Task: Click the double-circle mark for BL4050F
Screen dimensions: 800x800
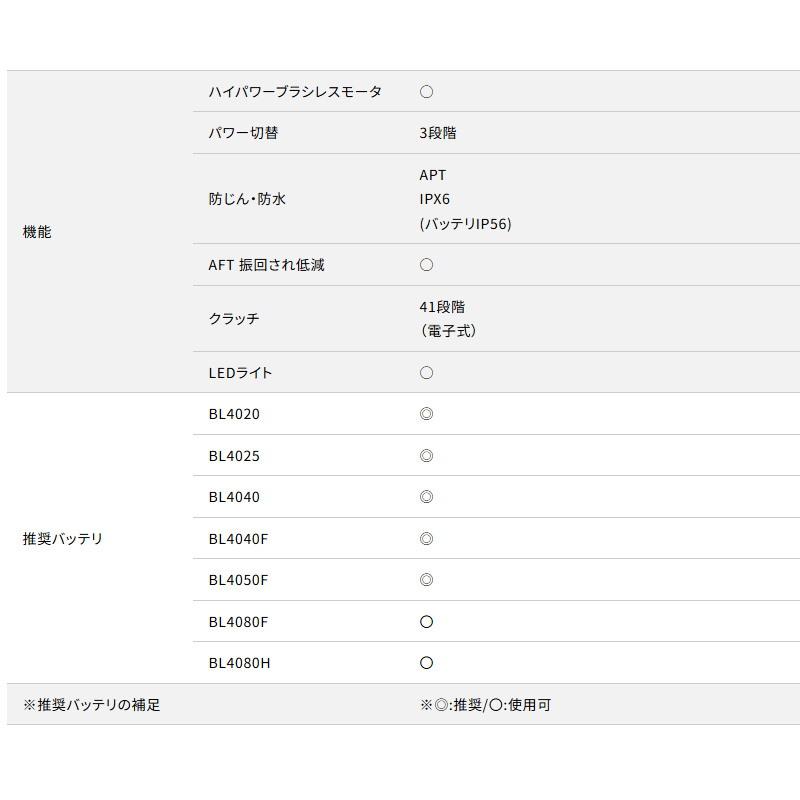Action: (426, 580)
